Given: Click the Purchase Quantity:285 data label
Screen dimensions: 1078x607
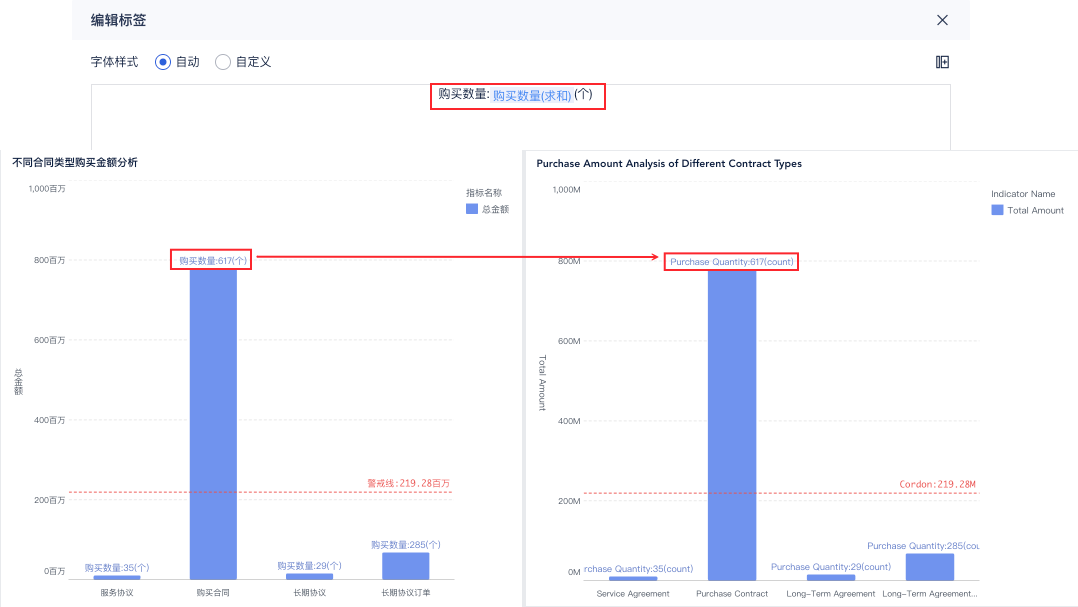Looking at the screenshot, I should (x=922, y=546).
